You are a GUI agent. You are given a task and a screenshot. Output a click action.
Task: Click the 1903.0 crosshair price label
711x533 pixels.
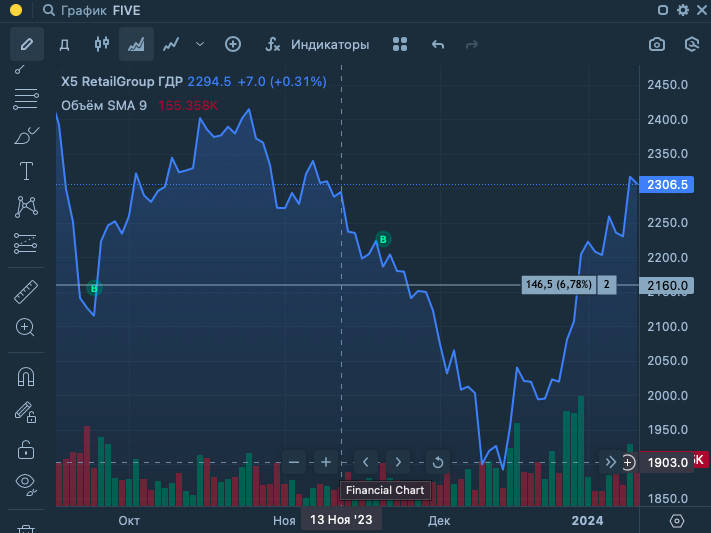[667, 463]
